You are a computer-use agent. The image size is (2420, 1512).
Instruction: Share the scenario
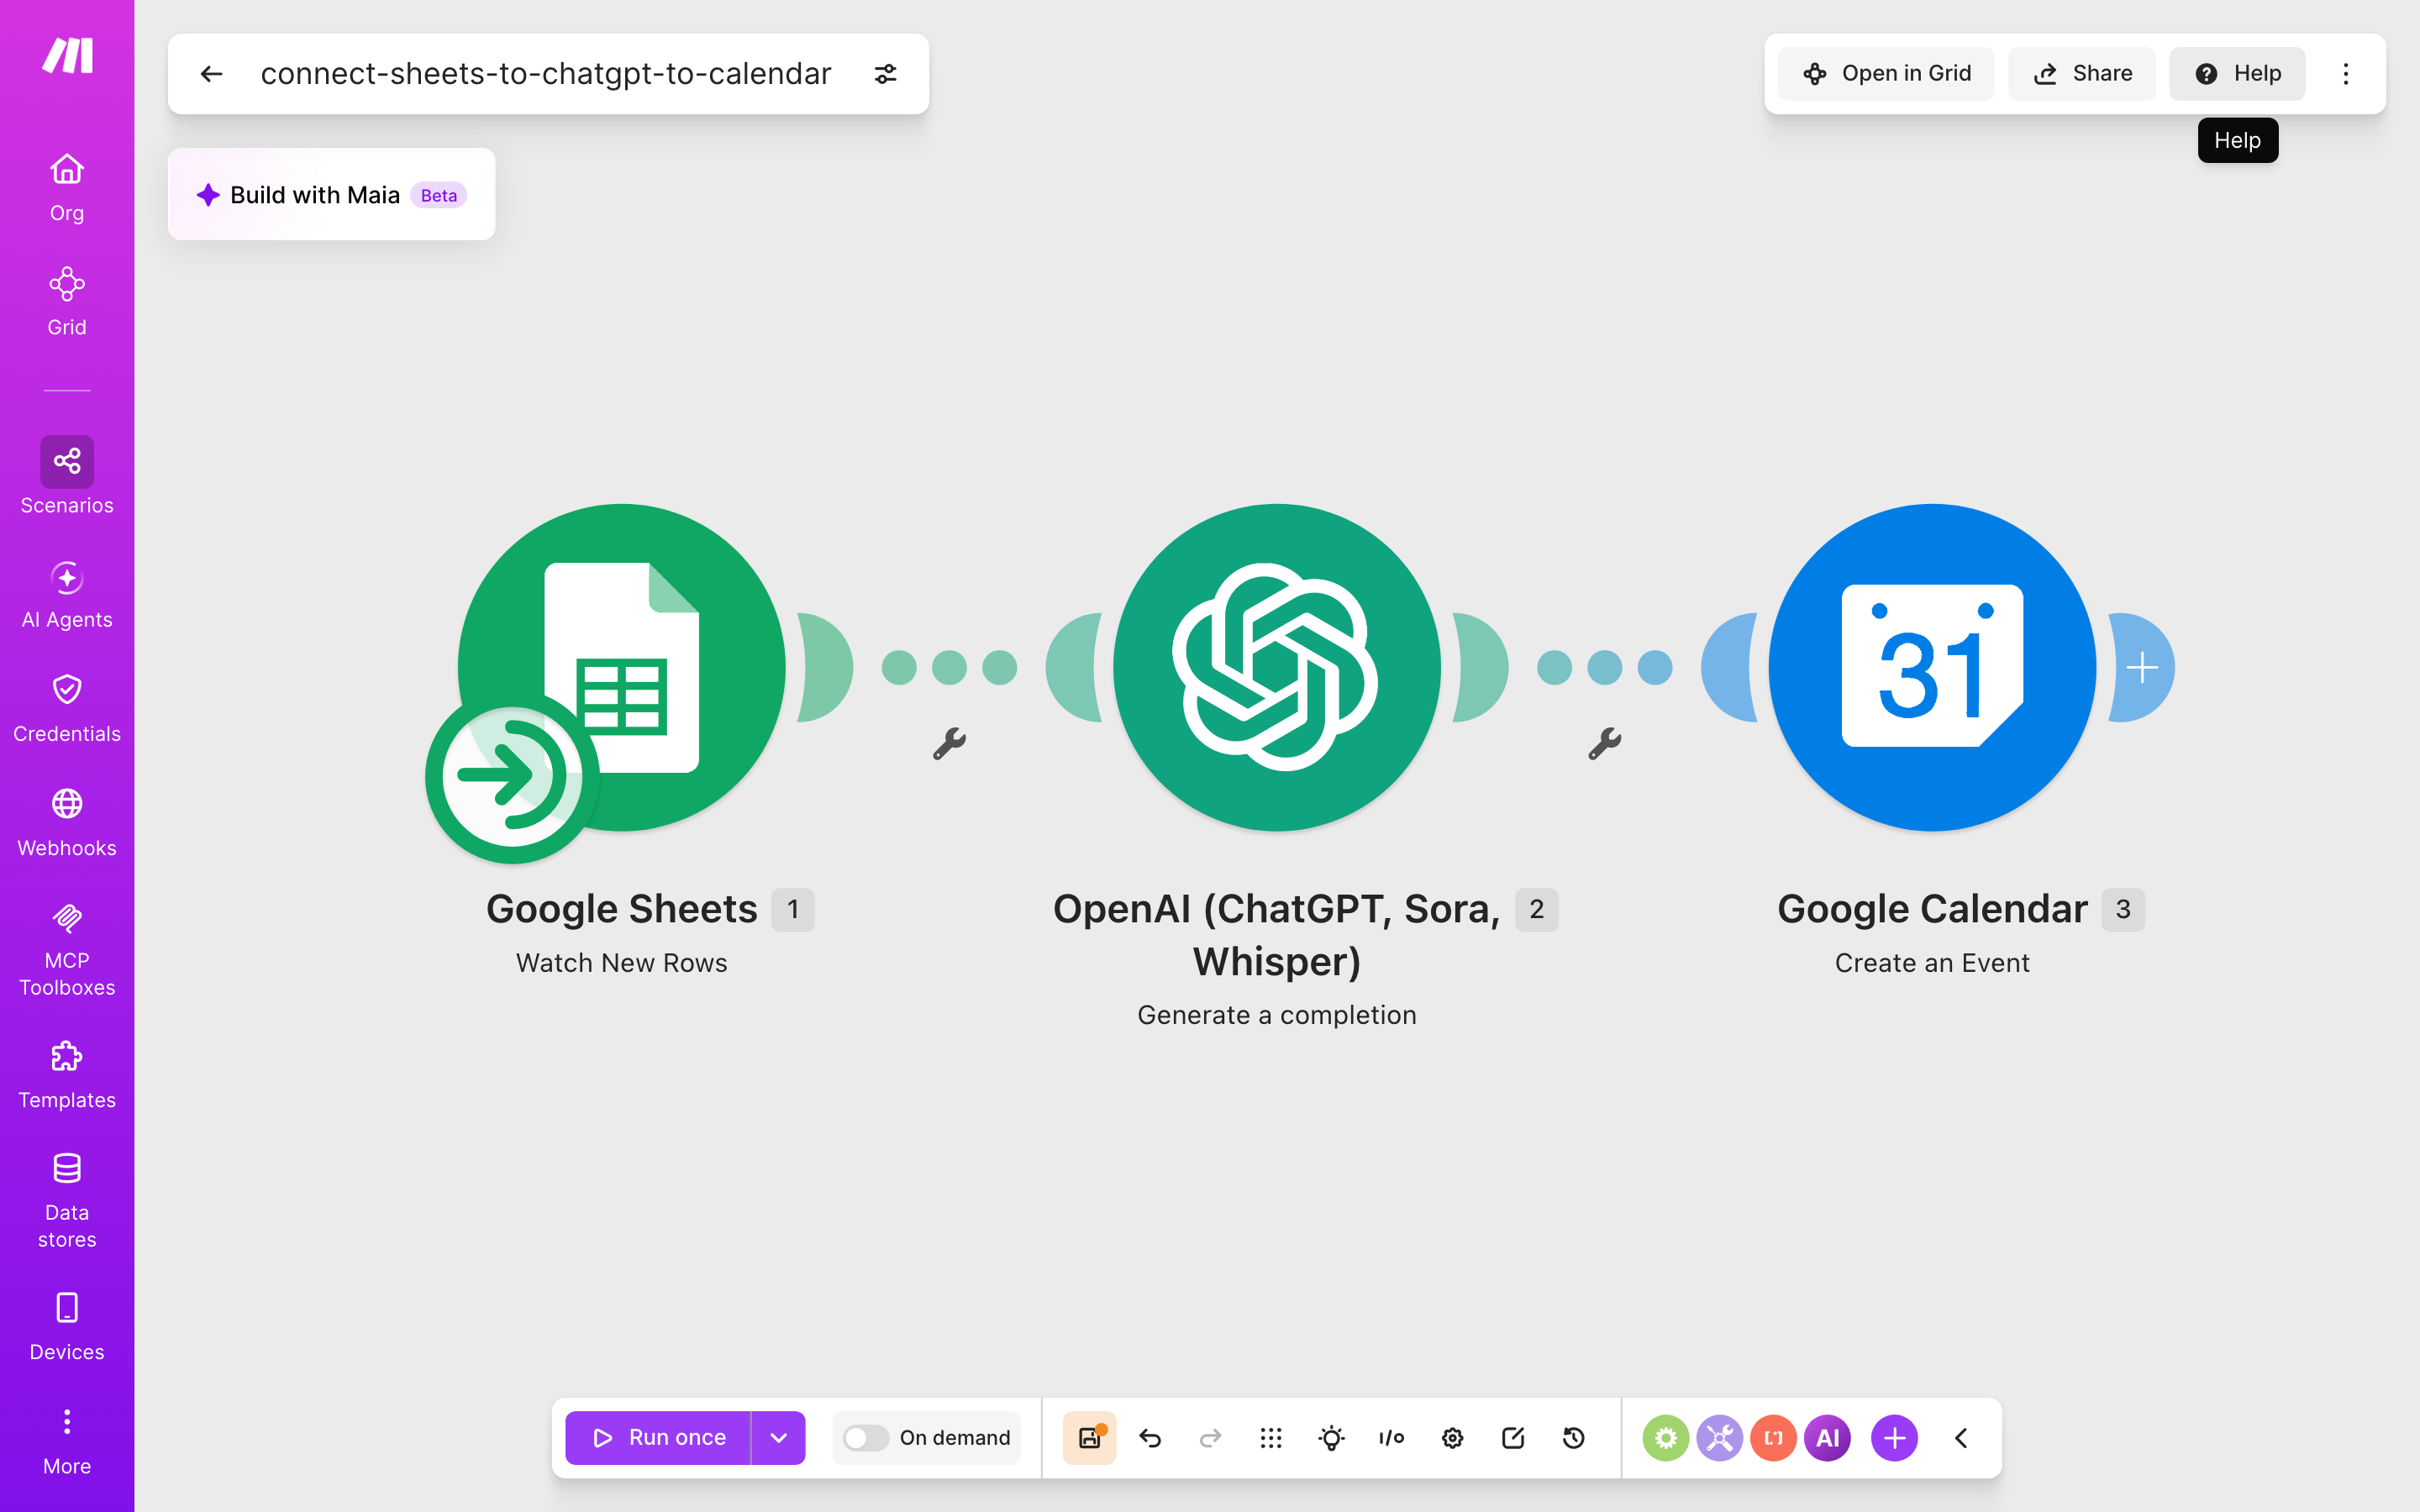2082,73
